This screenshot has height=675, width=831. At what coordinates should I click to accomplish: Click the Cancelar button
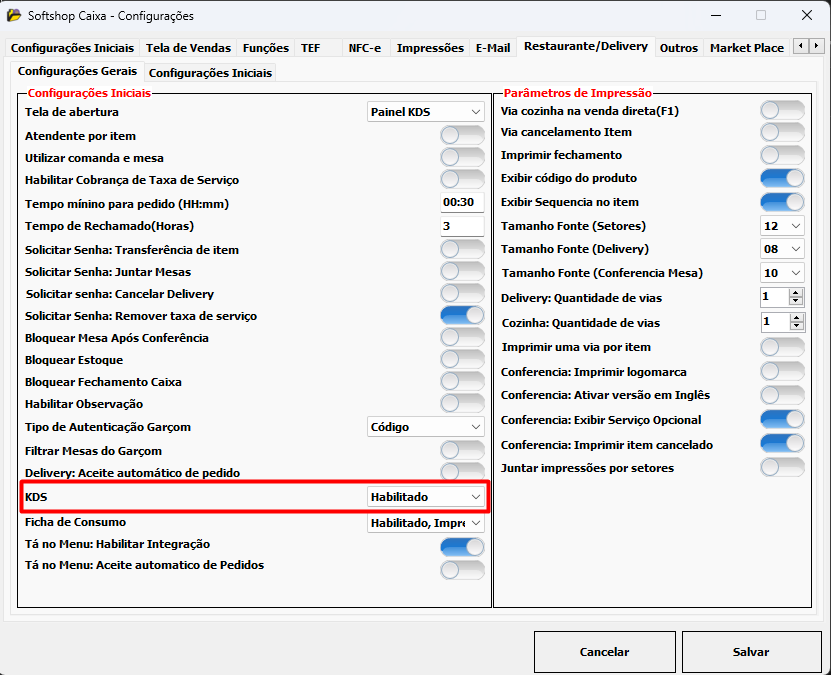pos(604,652)
